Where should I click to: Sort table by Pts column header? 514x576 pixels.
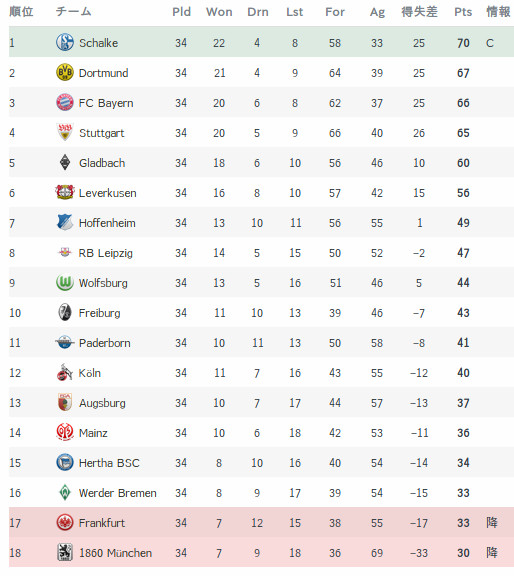pos(463,12)
